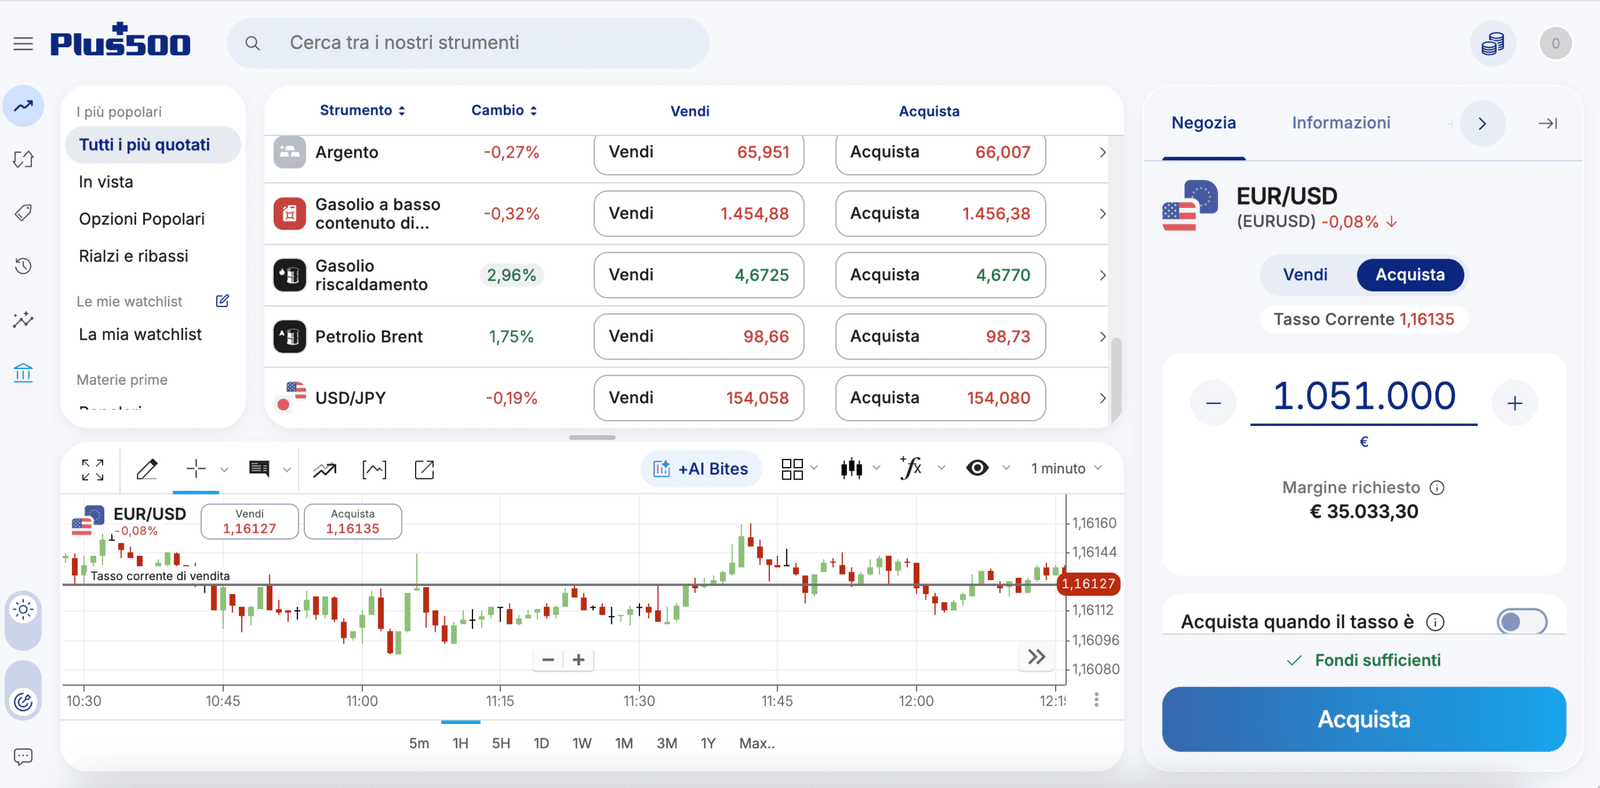
Task: Click the instruments list vertical scrollbar
Action: click(1116, 380)
